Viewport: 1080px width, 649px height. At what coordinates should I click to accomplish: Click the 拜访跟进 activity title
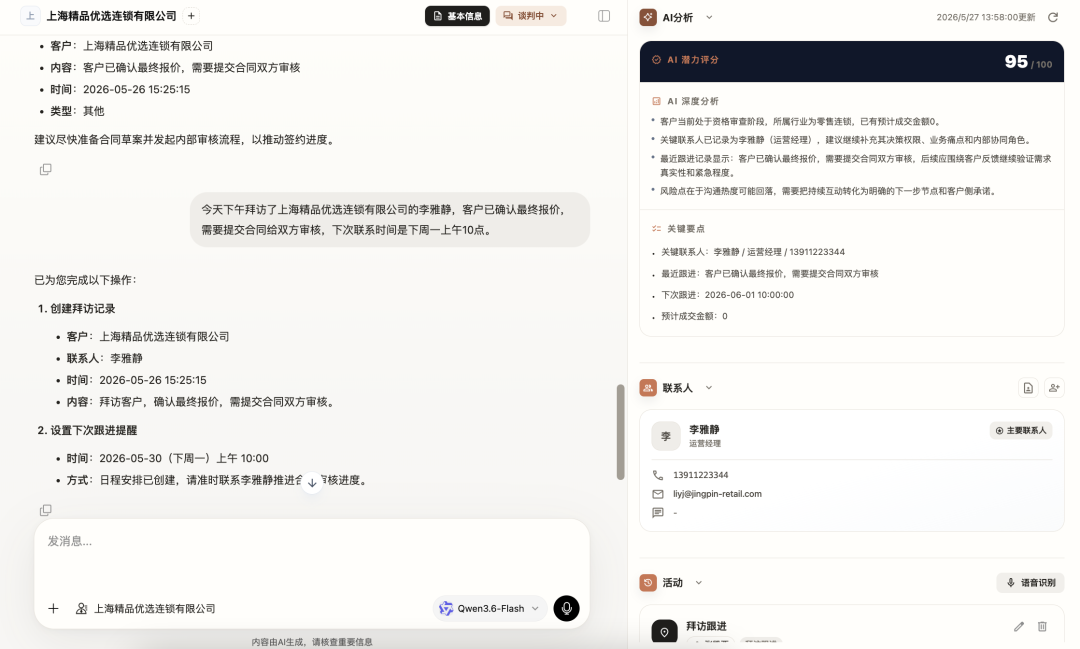[x=706, y=626]
